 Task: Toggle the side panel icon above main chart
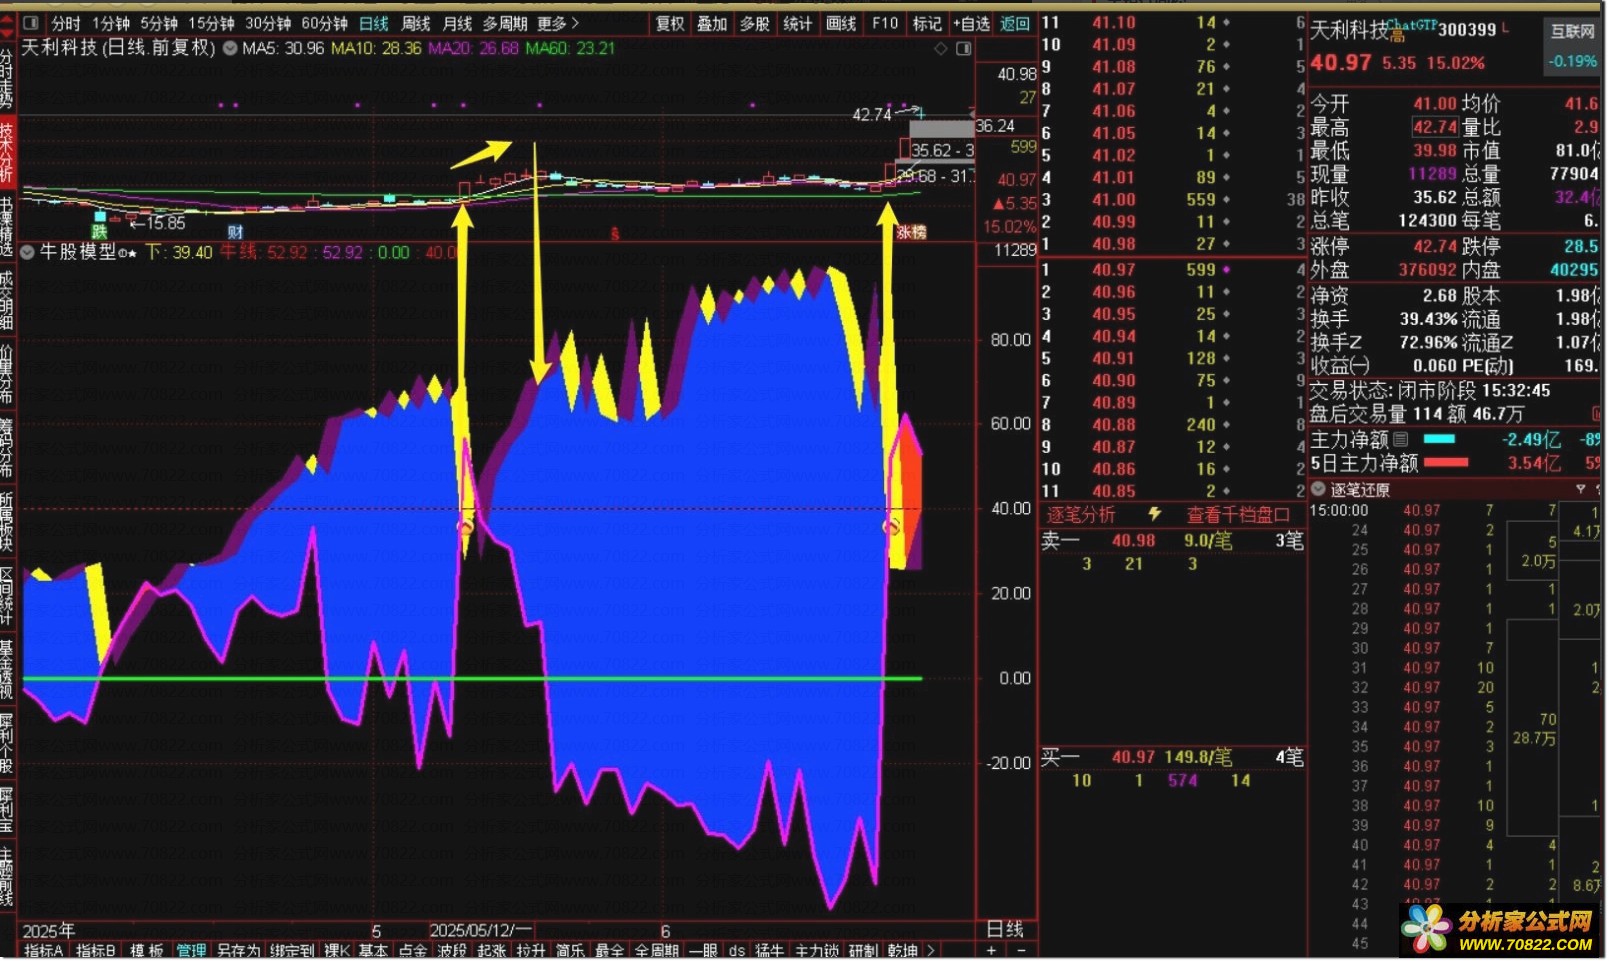pyautogui.click(x=966, y=48)
